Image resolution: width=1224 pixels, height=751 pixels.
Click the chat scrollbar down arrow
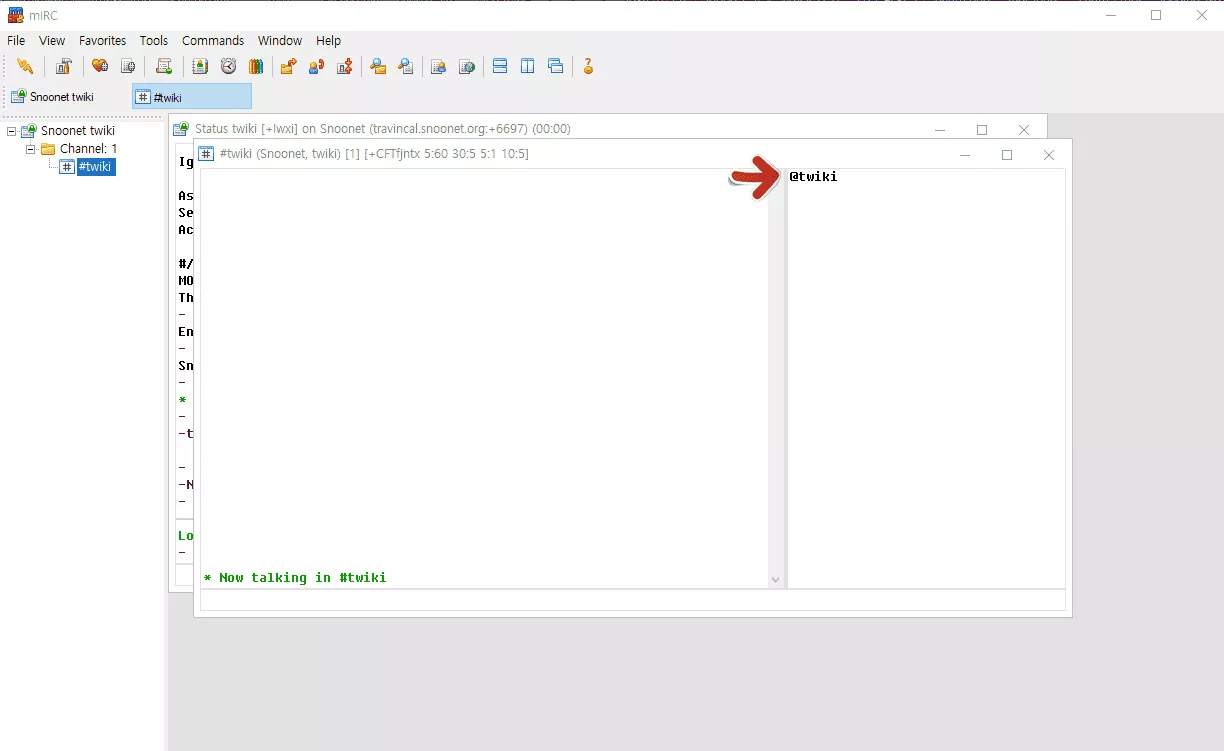click(x=775, y=580)
